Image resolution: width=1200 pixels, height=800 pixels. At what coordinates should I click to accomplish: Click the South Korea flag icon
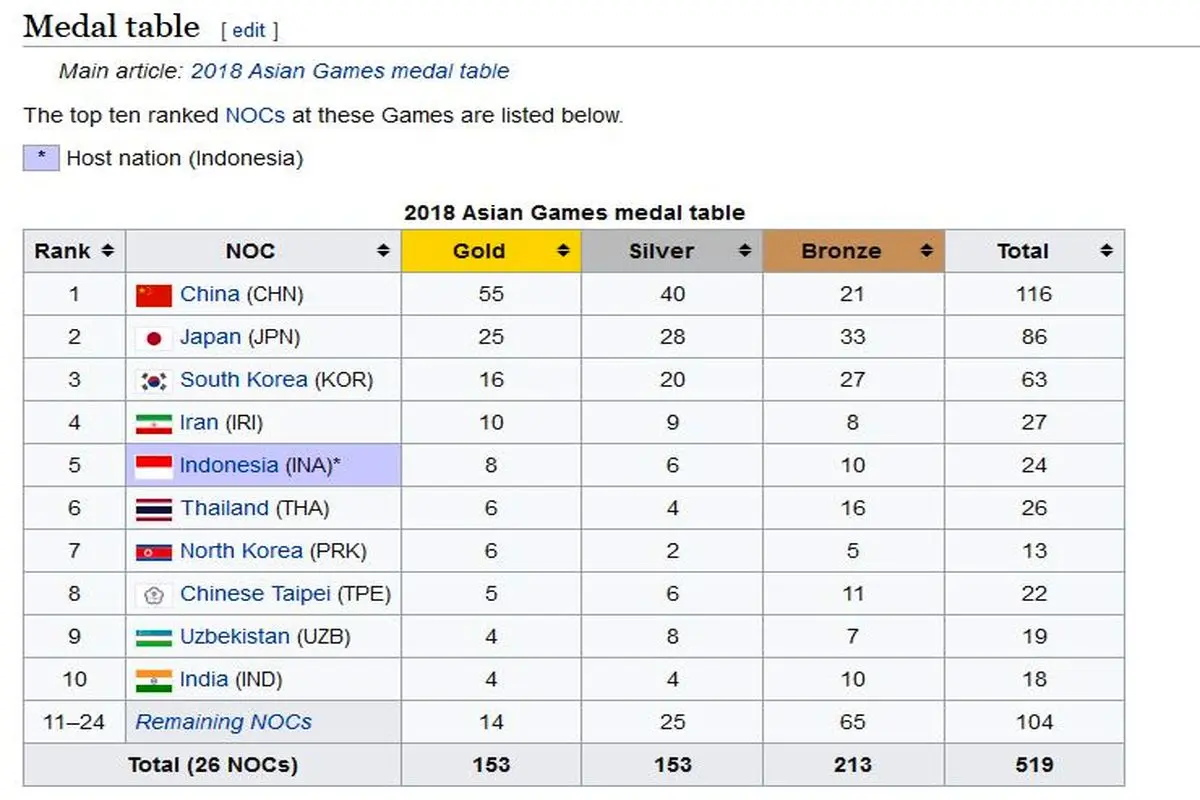pyautogui.click(x=154, y=381)
